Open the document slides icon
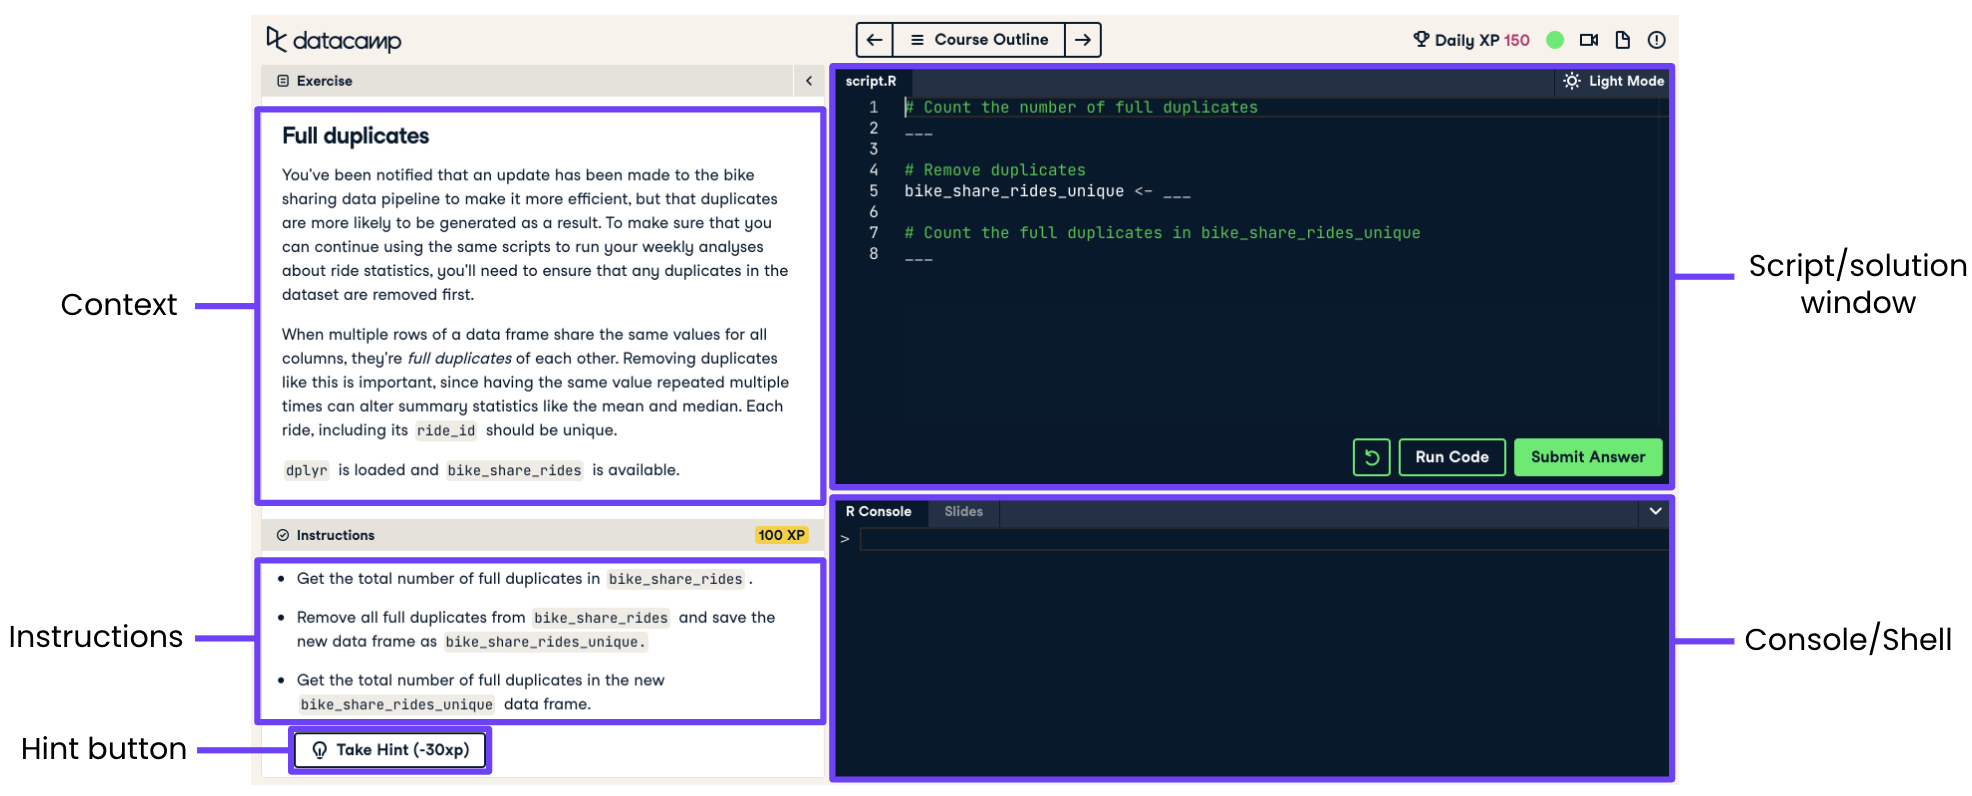The height and width of the screenshot is (796, 1972). coord(1623,40)
